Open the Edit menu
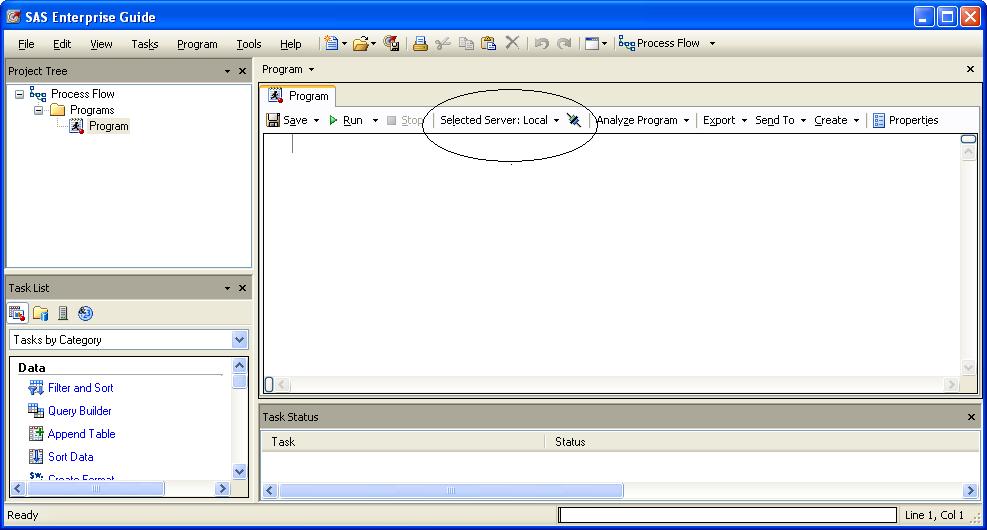 (x=62, y=44)
